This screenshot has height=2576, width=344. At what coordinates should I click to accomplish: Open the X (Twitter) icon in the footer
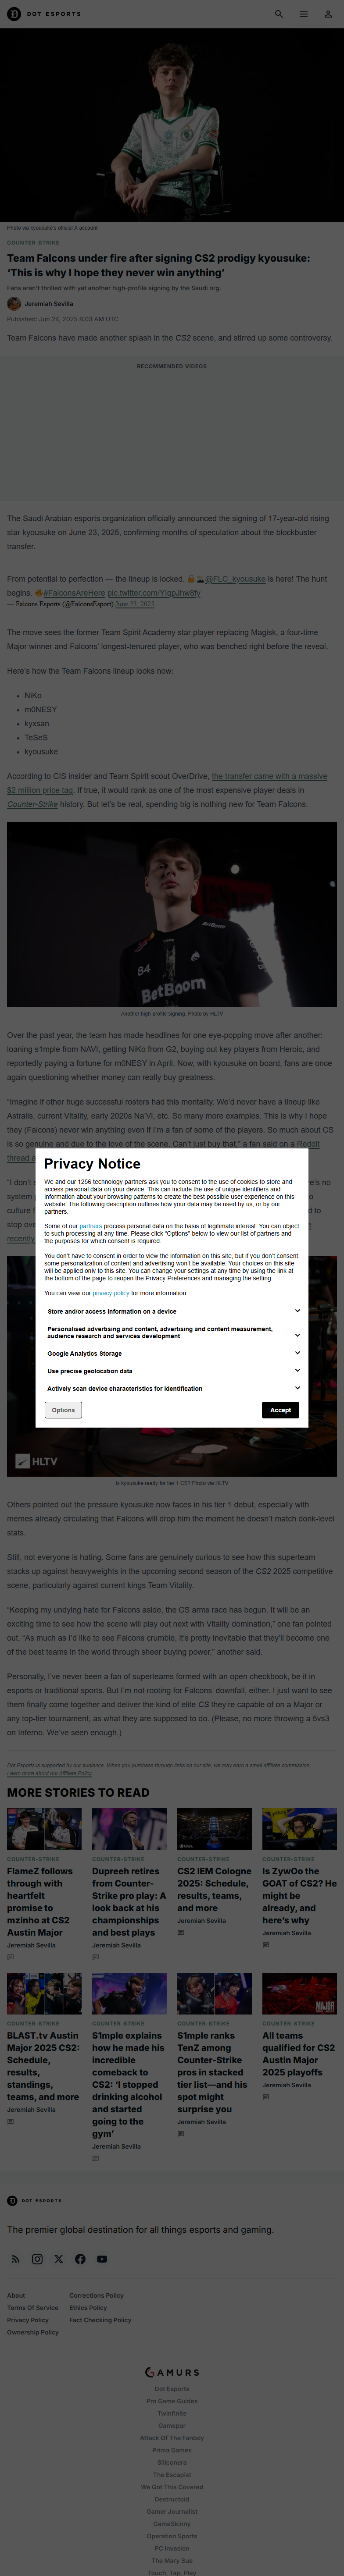(x=59, y=2259)
